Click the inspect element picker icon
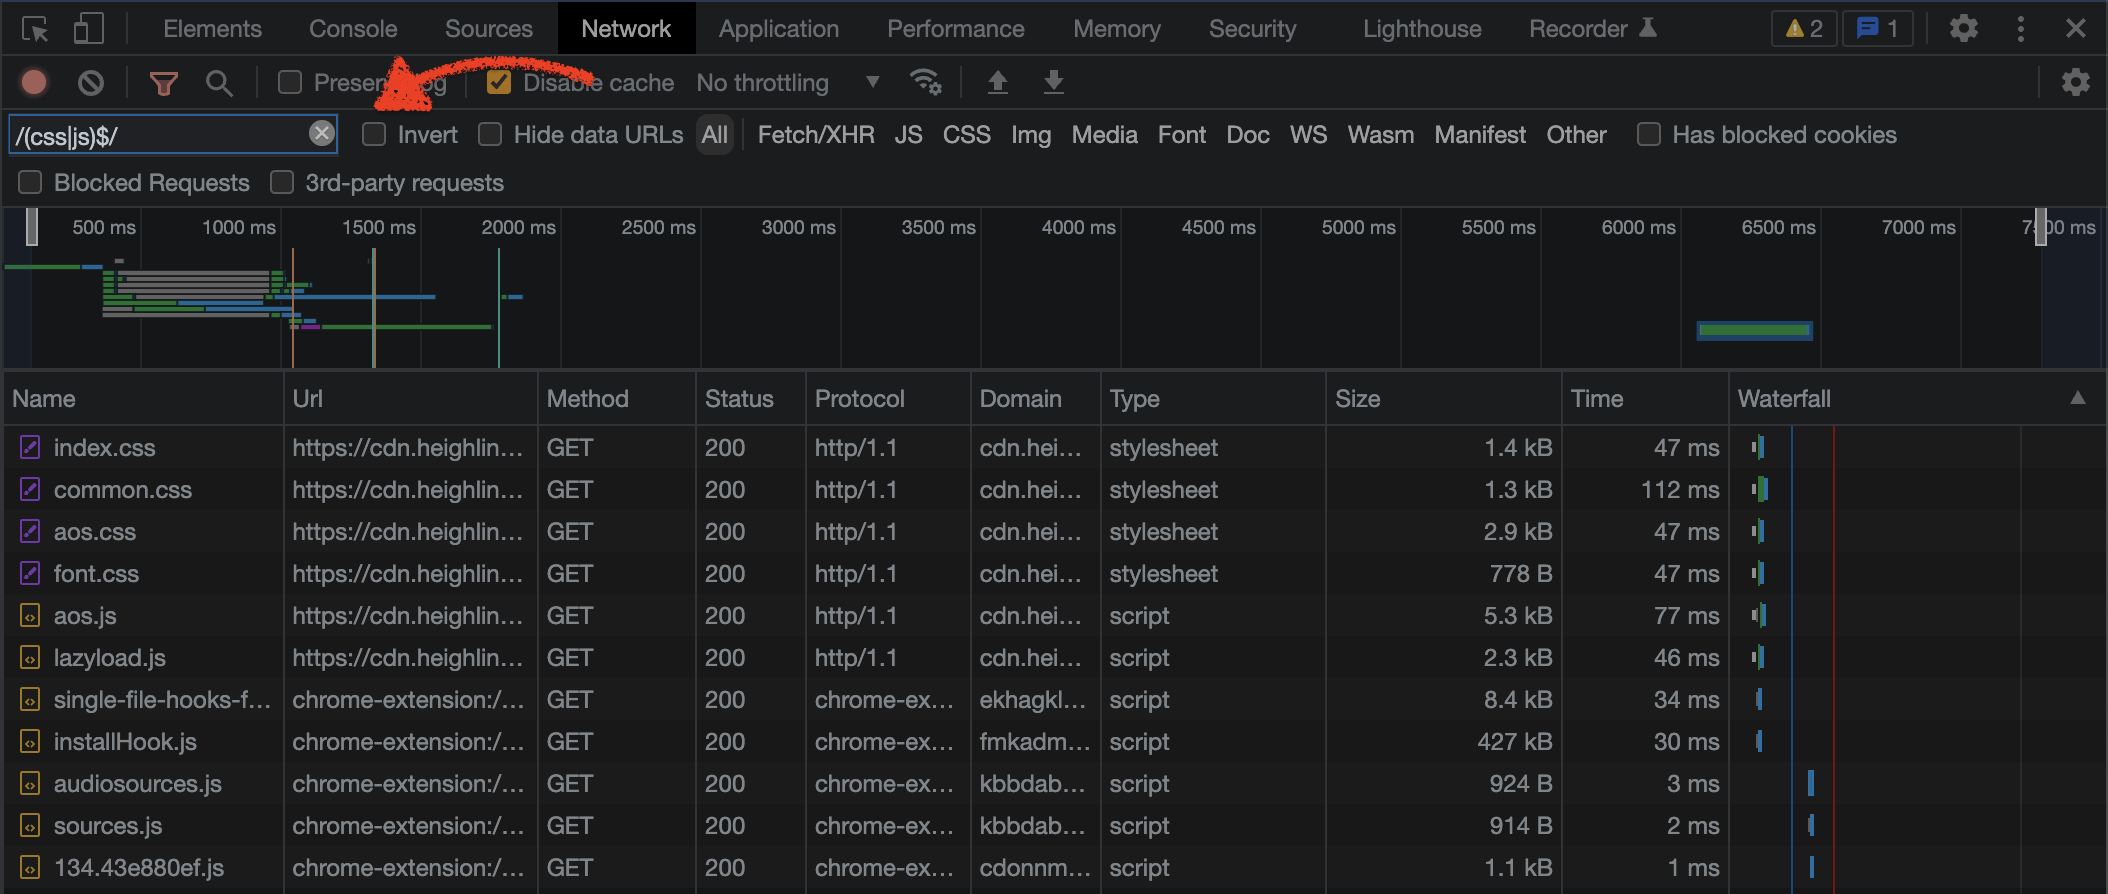 (x=35, y=29)
